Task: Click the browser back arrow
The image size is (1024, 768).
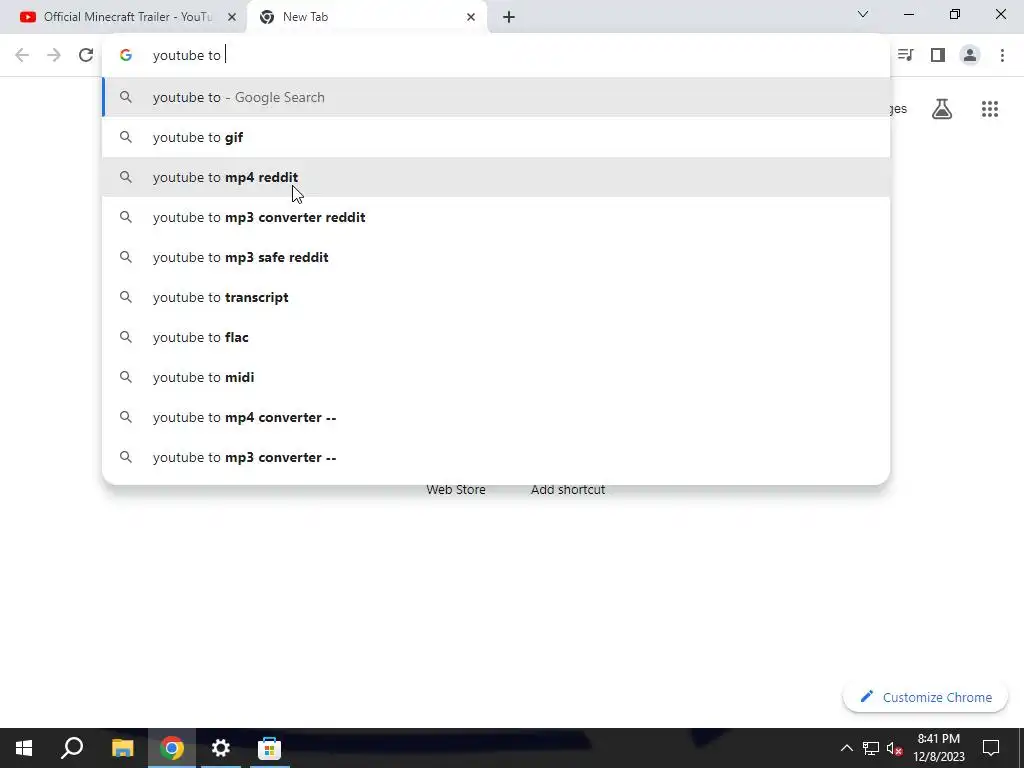Action: click(22, 55)
